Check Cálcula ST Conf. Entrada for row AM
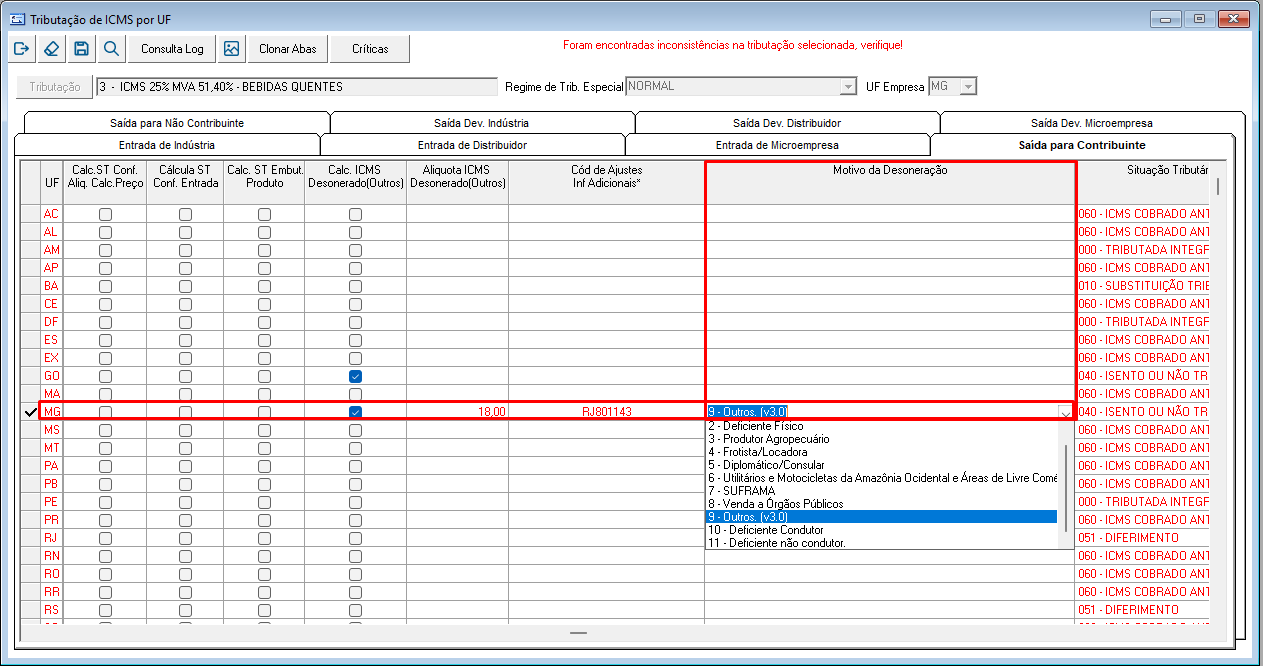The image size is (1263, 666). [x=185, y=250]
